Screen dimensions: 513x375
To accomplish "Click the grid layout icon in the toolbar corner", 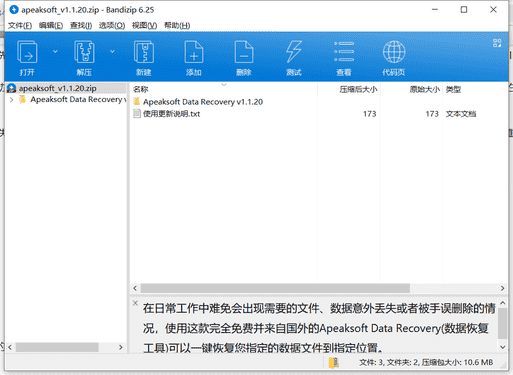I will coord(497,43).
